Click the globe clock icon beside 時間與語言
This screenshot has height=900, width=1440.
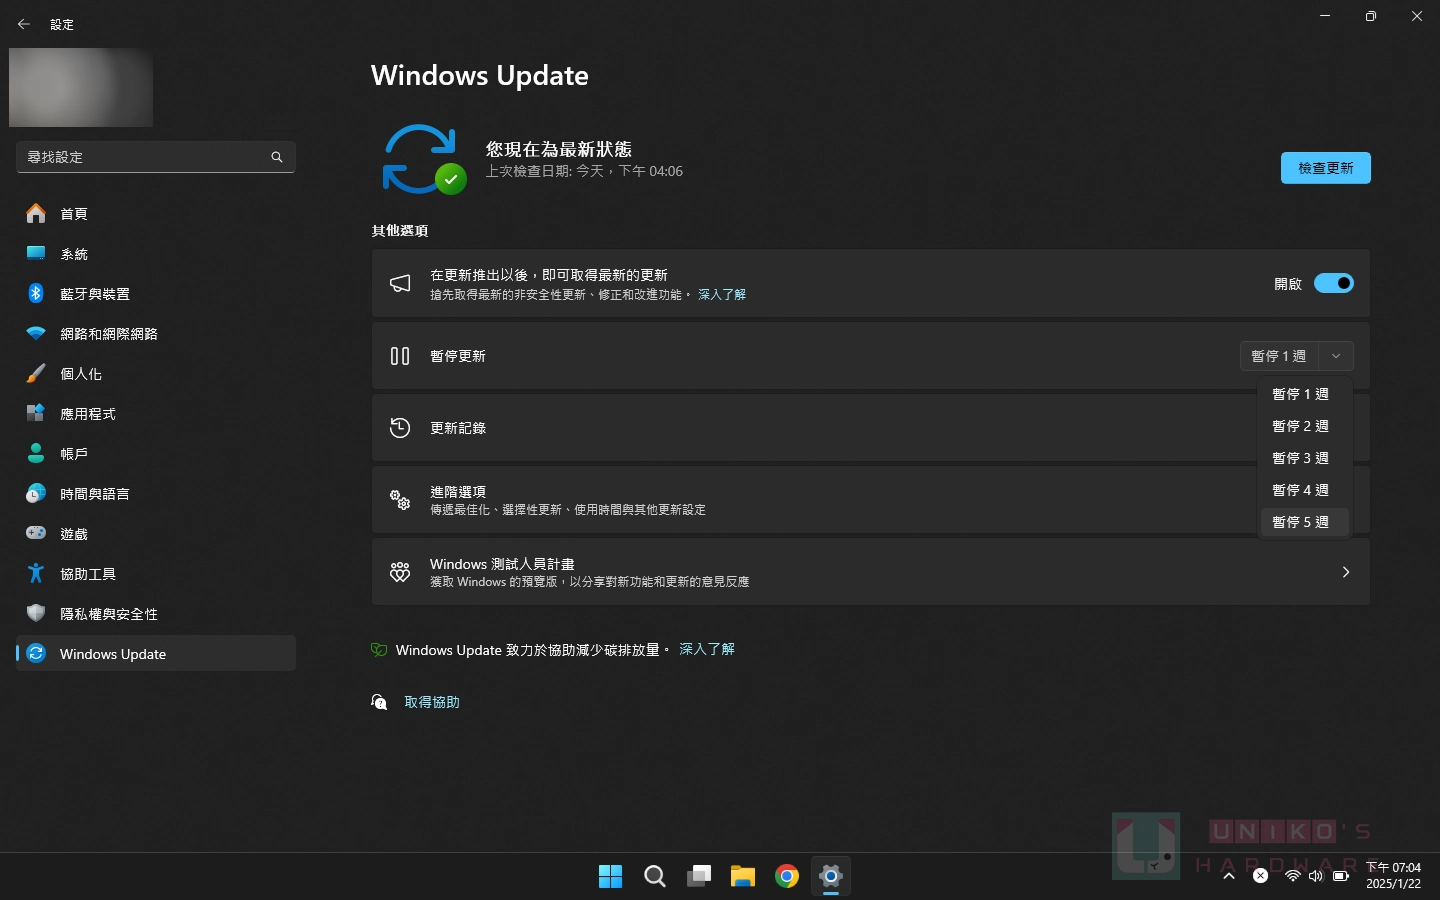(36, 493)
